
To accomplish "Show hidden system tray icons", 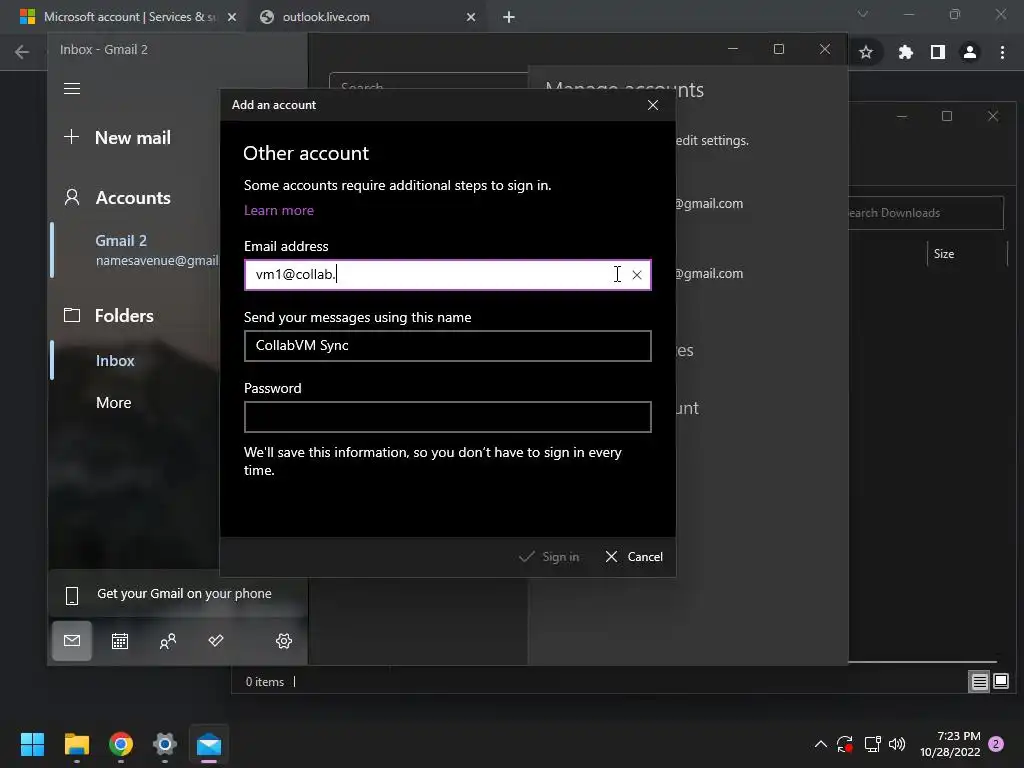I will pyautogui.click(x=821, y=744).
